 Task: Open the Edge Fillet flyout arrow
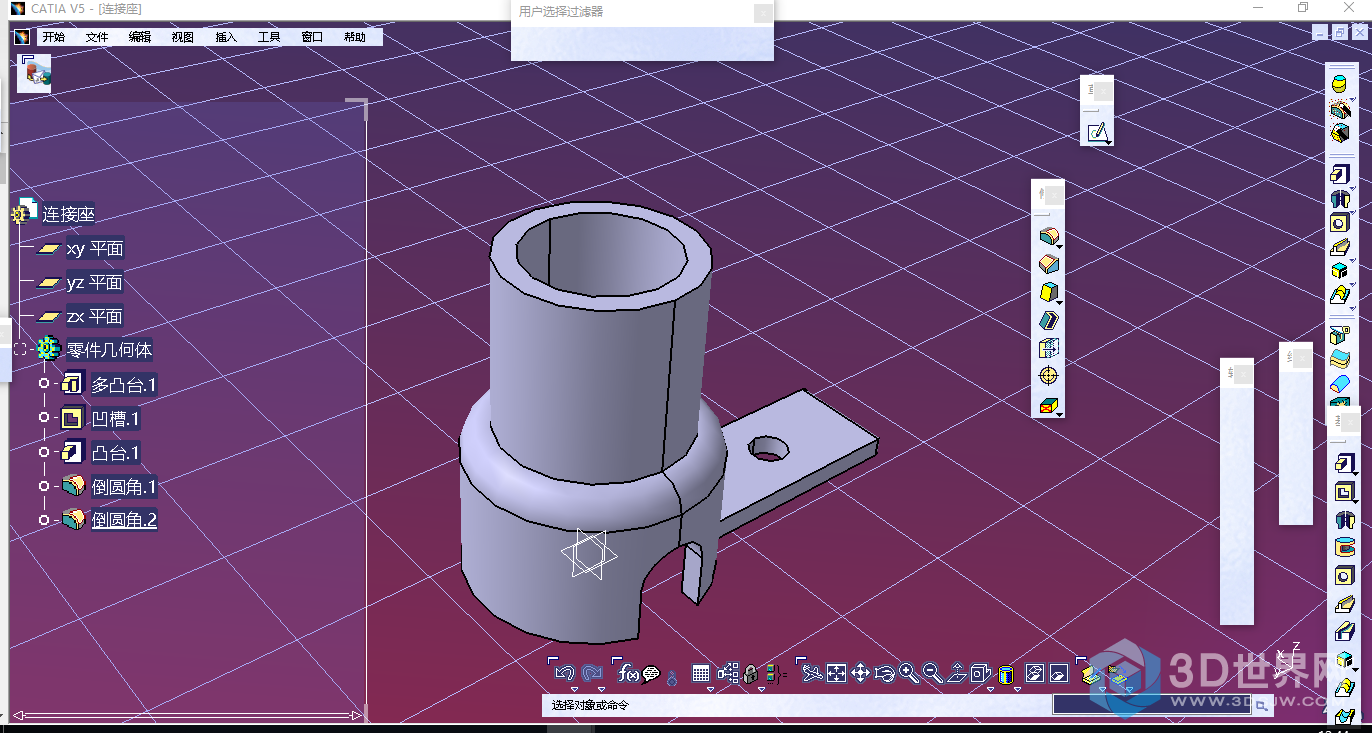[x=1060, y=247]
